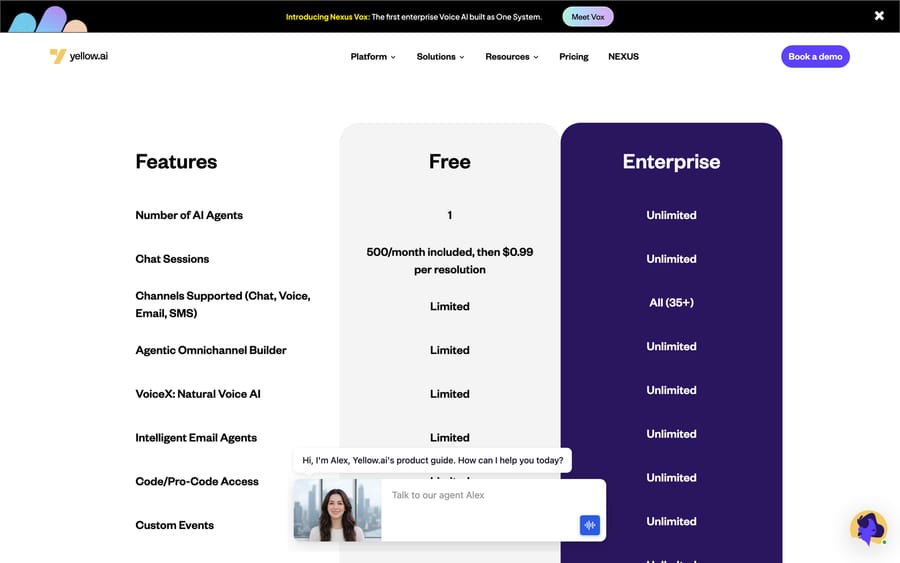
Task: Close the Nexus Vox announcement banner
Action: [x=879, y=15]
